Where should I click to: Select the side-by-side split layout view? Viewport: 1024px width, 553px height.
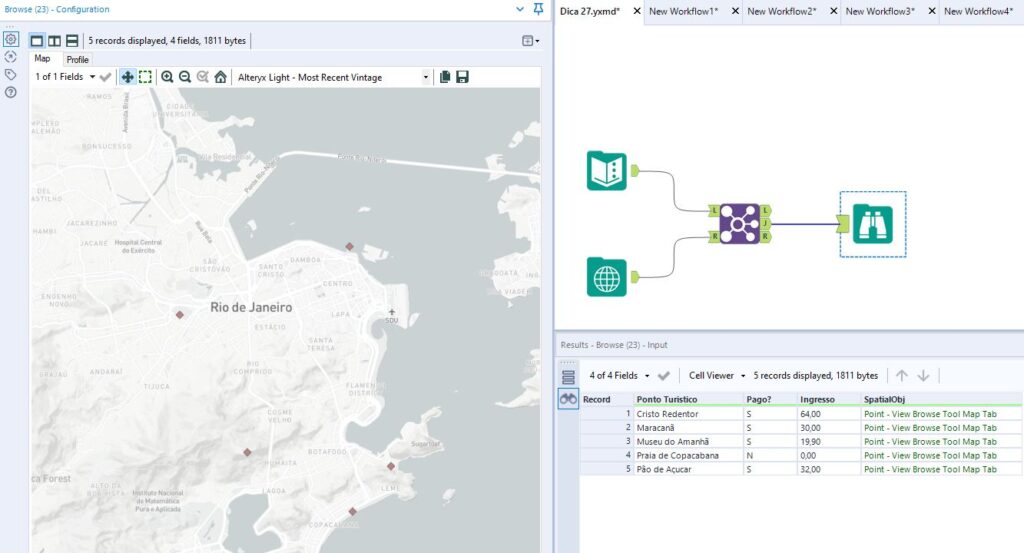[55, 40]
